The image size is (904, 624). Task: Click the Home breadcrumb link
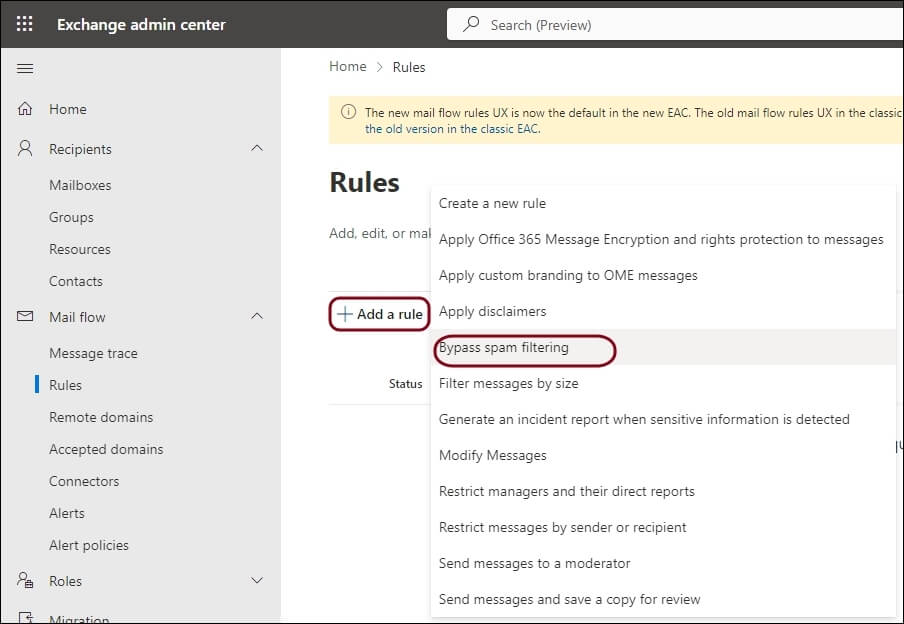[x=348, y=67]
